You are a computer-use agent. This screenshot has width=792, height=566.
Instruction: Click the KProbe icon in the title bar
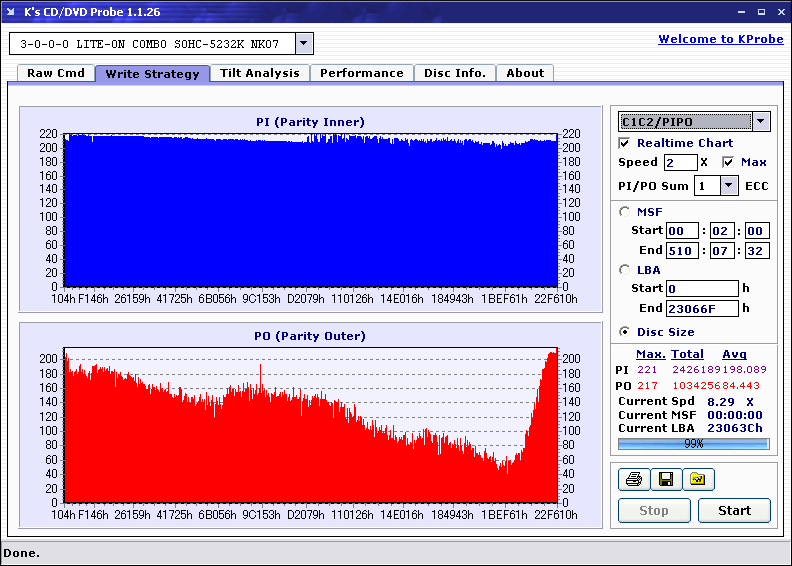pos(12,9)
